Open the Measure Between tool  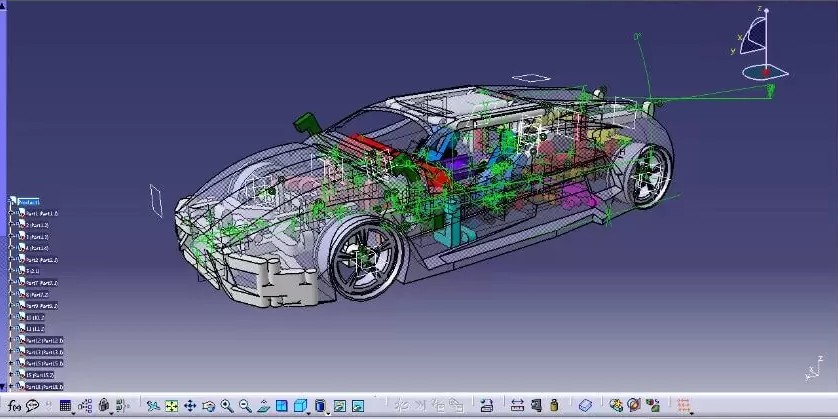pyautogui.click(x=517, y=406)
